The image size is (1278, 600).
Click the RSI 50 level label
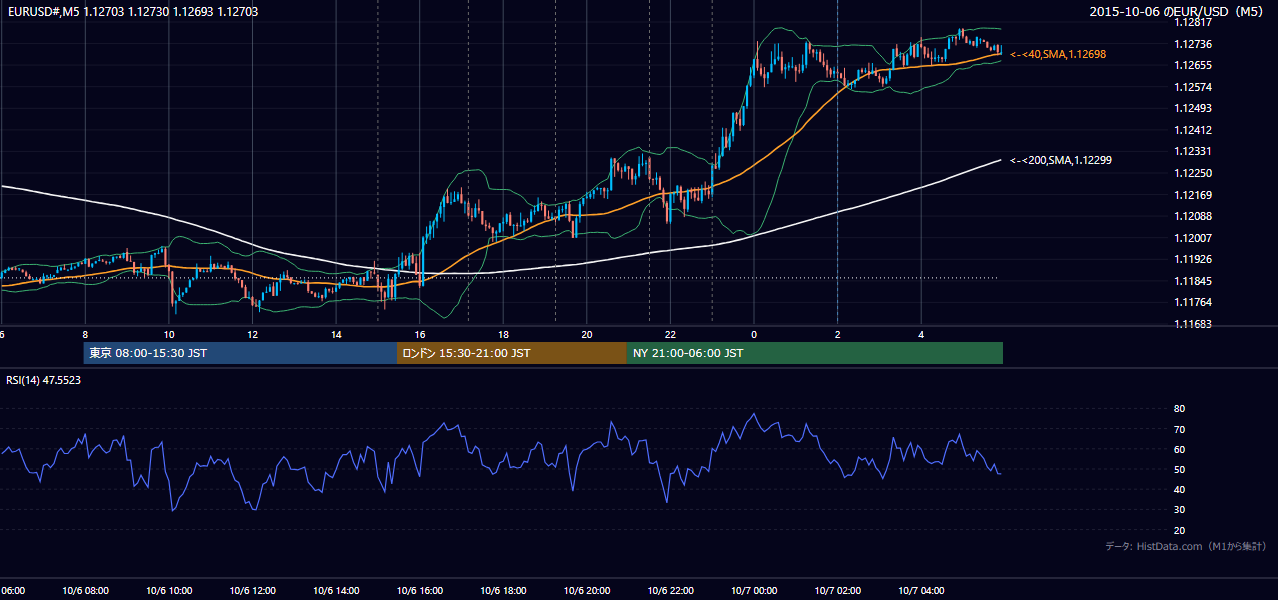click(1179, 470)
